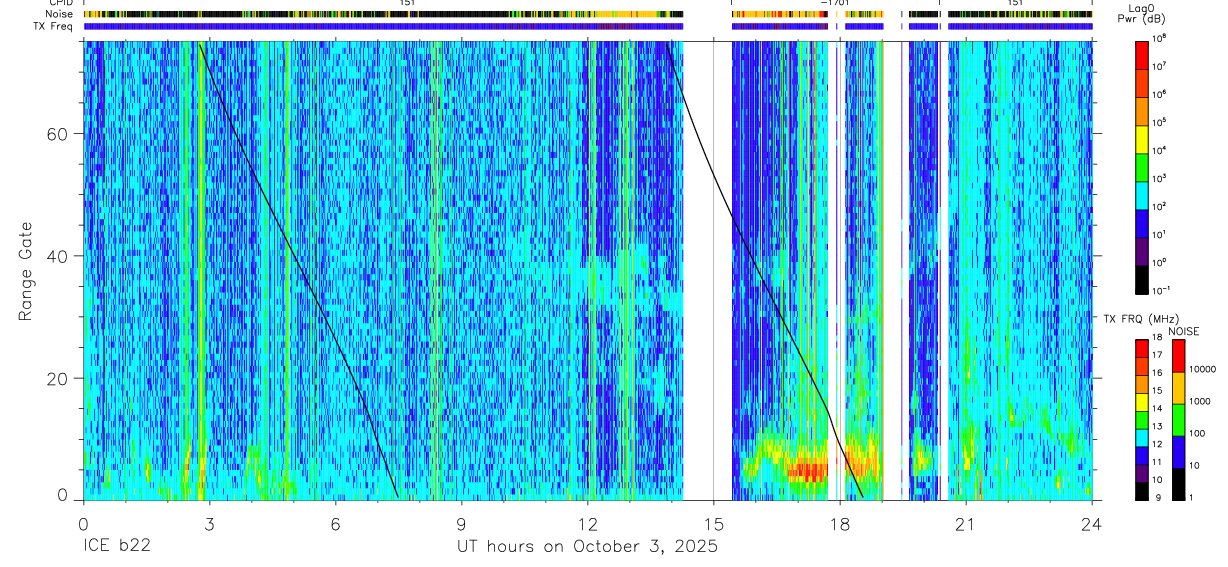This screenshot has width=1228, height=567.
Task: Click 'UT hours on October 3, 2025' axis title
Action: click(587, 547)
